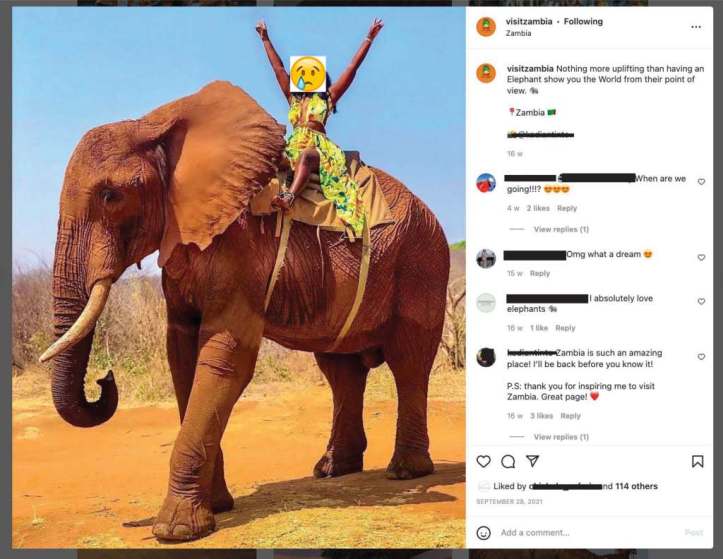Screen dimensions: 723x559
Task: Like the "I absolutely love elephants" comment
Action: [701, 300]
